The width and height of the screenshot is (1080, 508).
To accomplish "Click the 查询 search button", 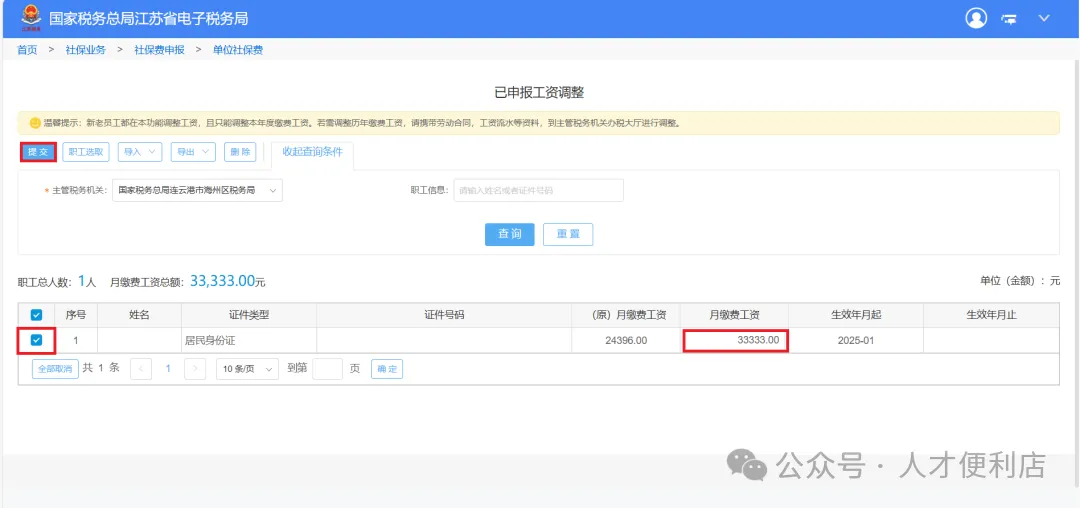I will 510,234.
